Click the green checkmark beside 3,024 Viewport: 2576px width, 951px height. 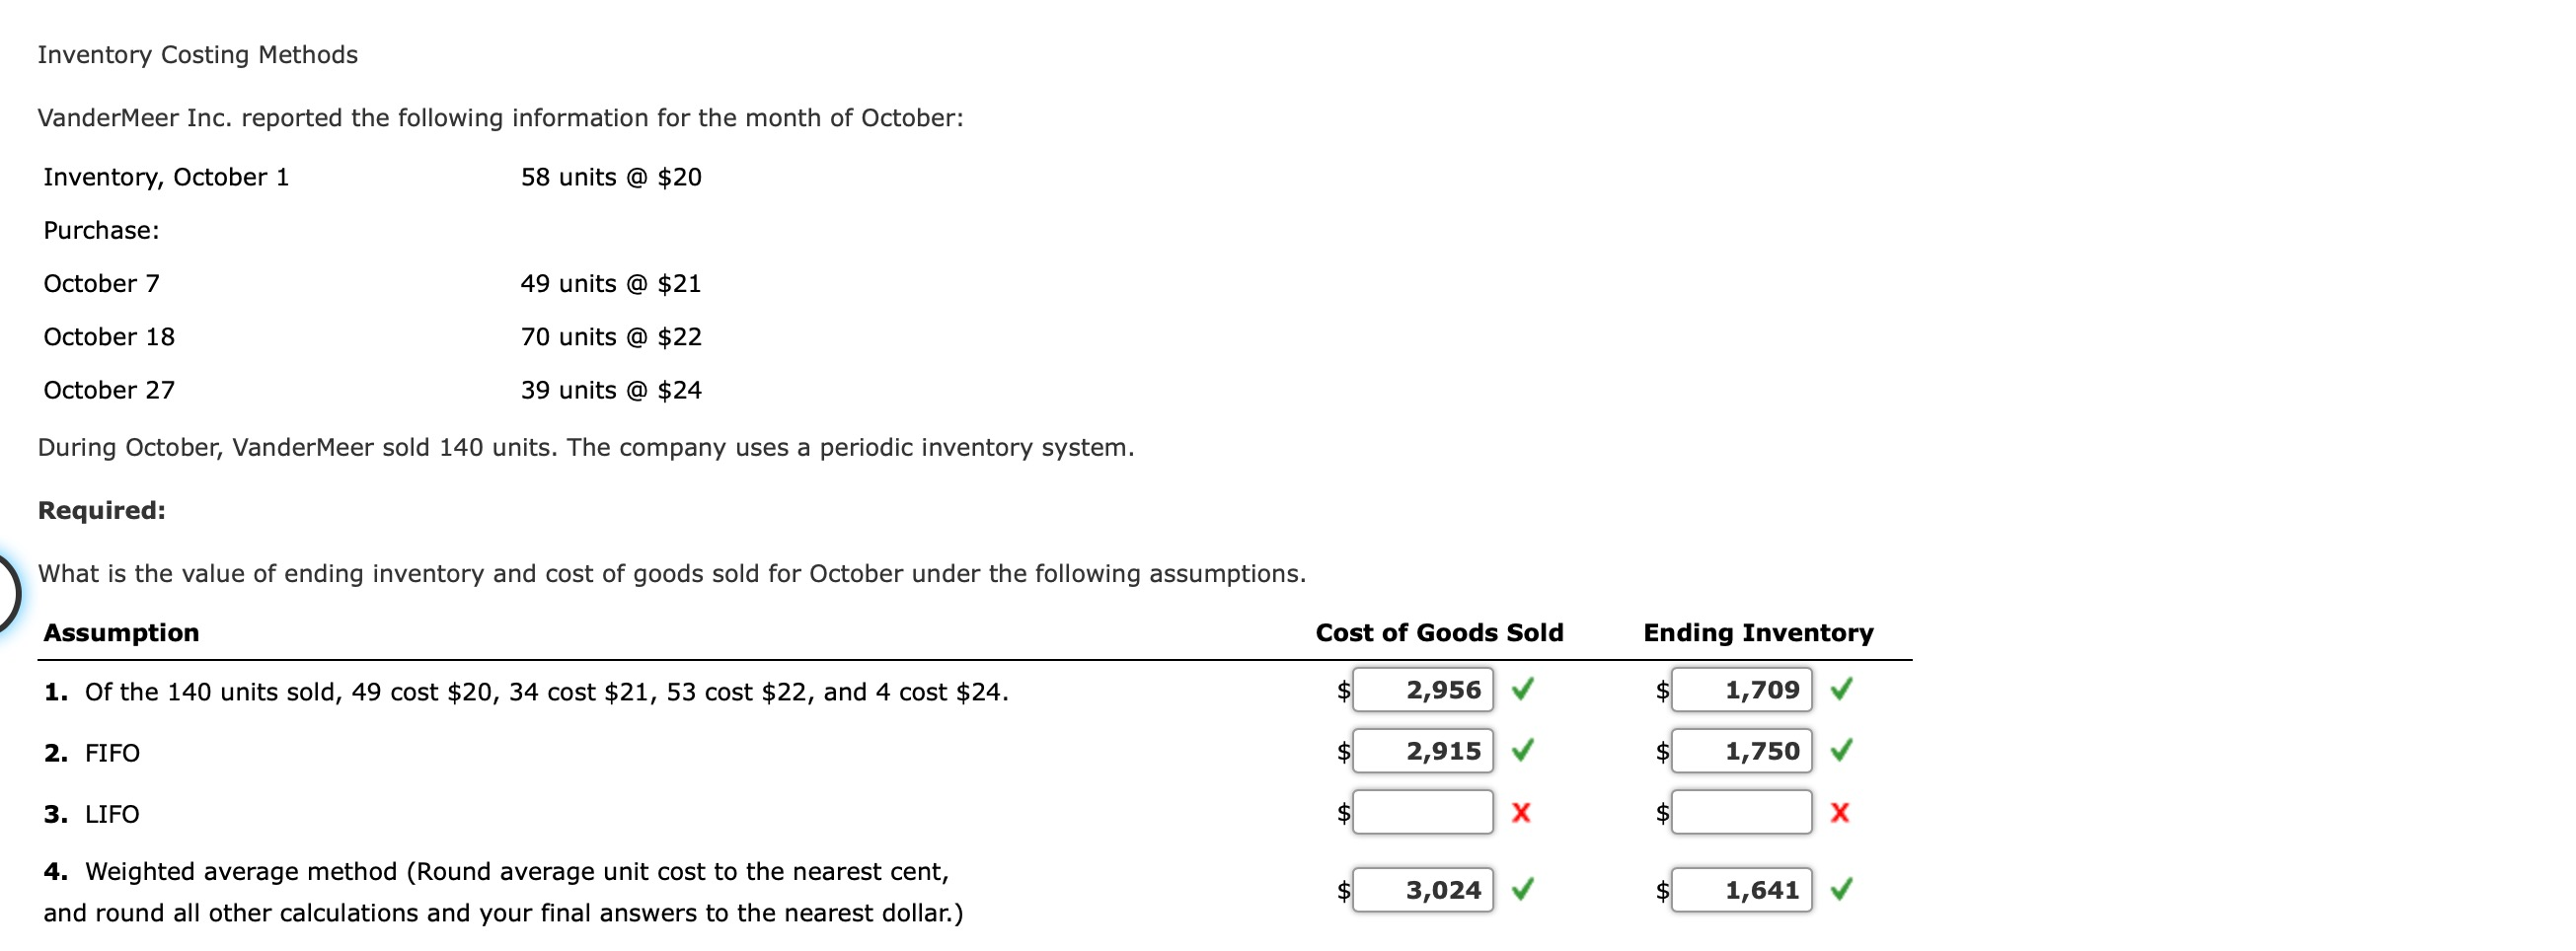coord(1521,889)
